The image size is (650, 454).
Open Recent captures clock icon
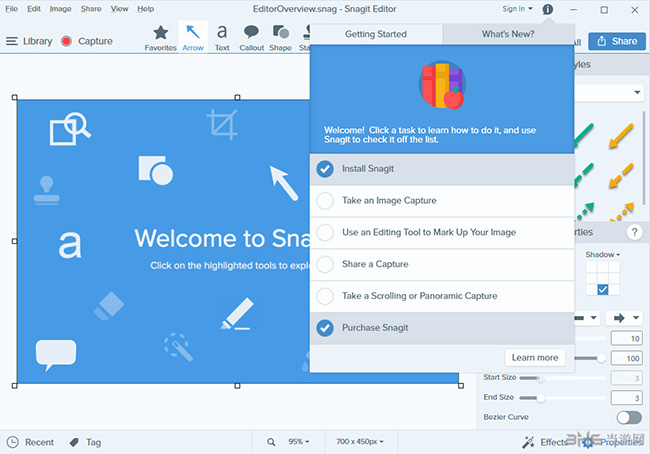(13, 442)
